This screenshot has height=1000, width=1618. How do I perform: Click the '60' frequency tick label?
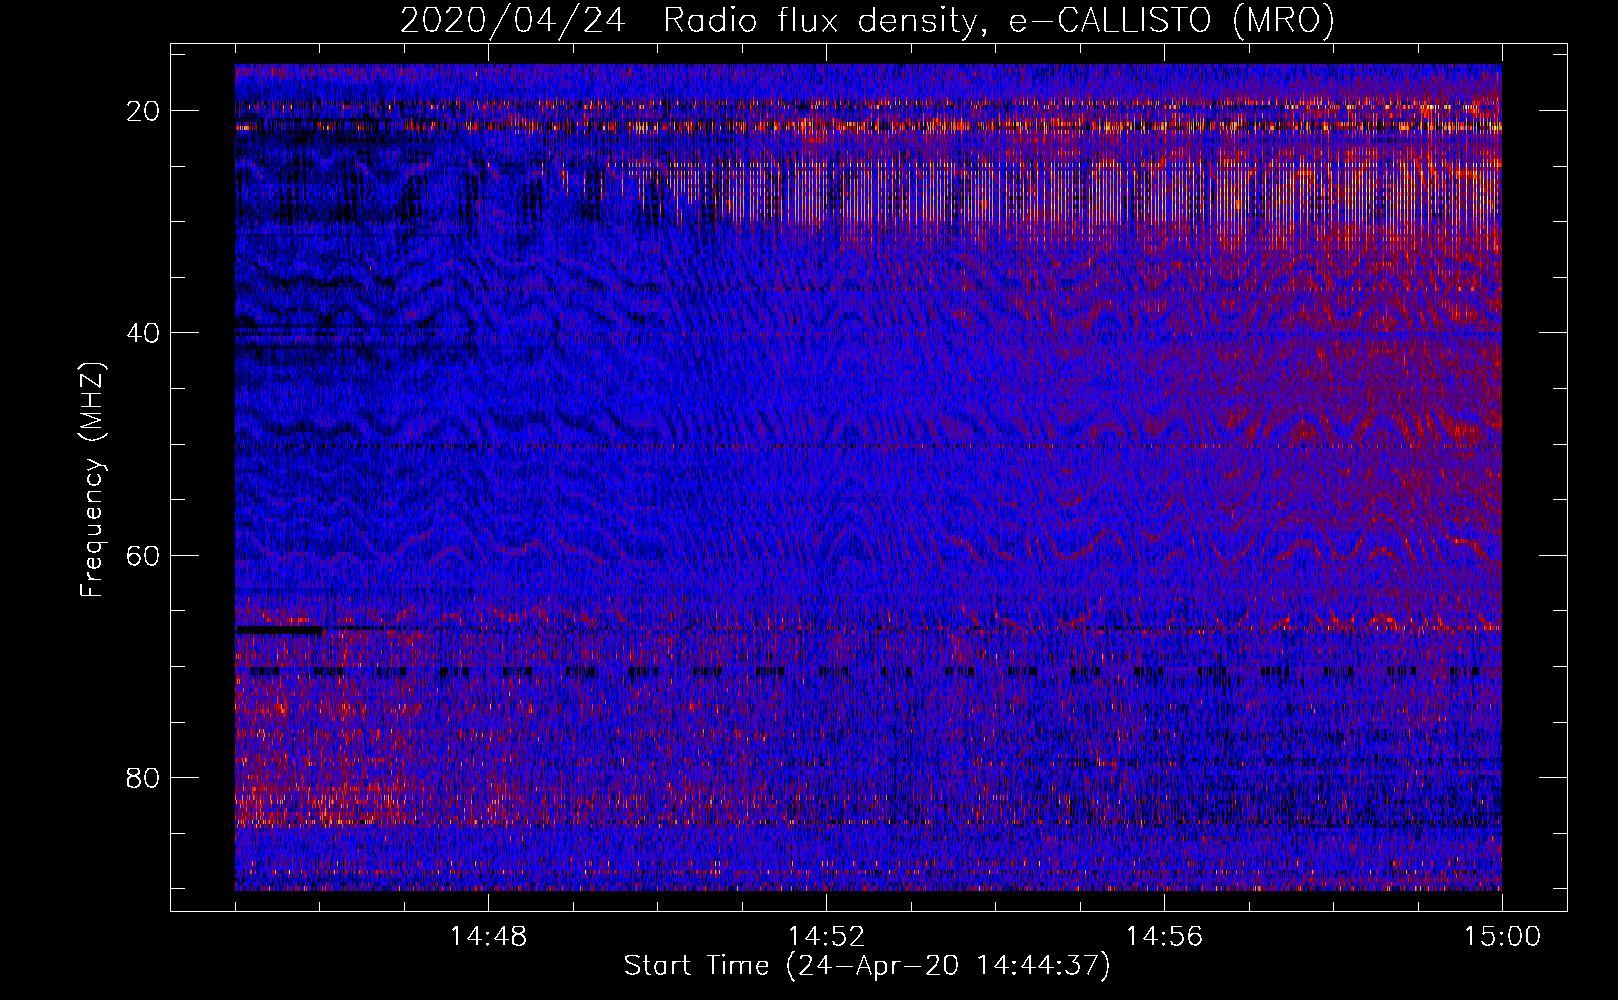point(144,555)
